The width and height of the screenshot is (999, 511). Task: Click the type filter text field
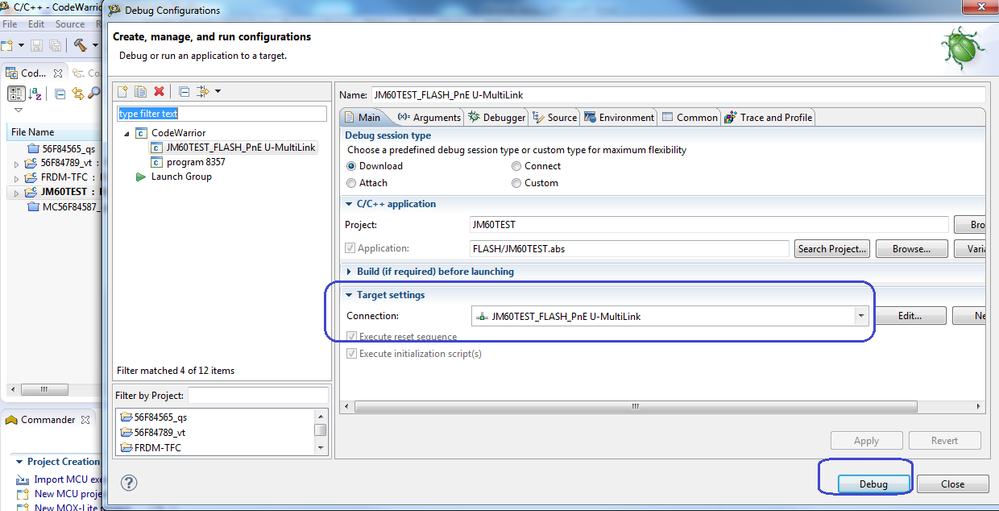point(221,114)
